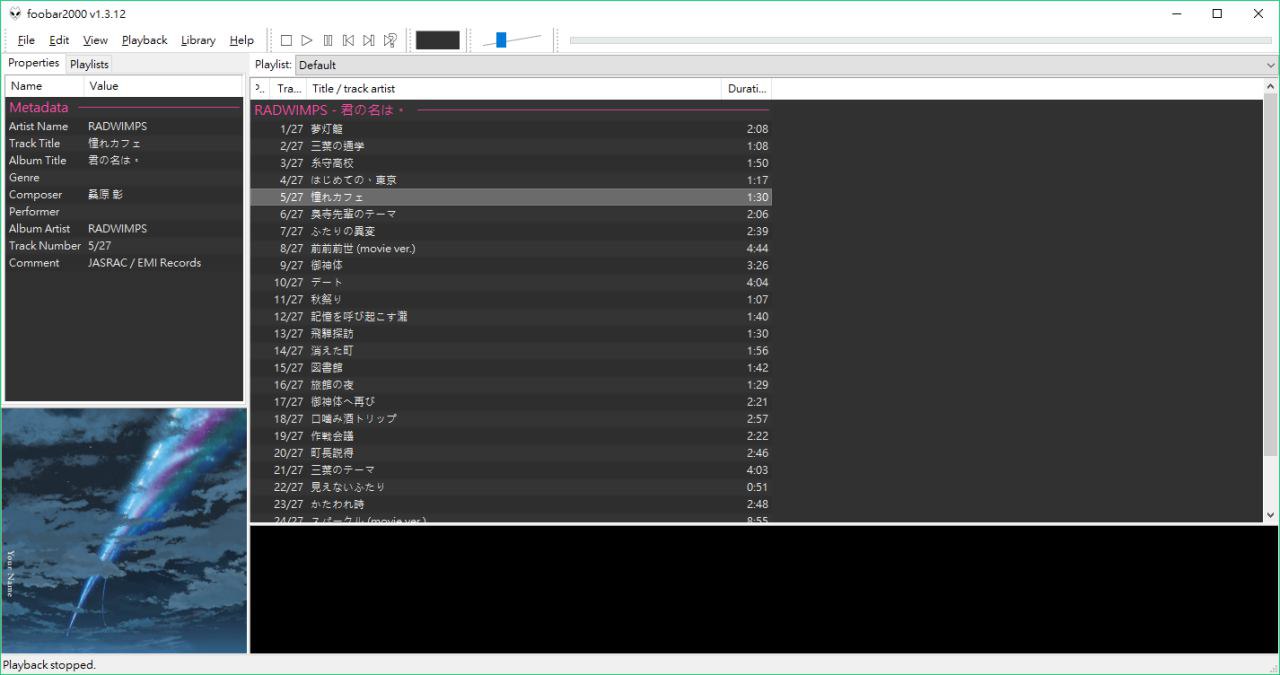Click the Comment JASRAC / EMI Records row
1280x675 pixels.
pyautogui.click(x=124, y=262)
